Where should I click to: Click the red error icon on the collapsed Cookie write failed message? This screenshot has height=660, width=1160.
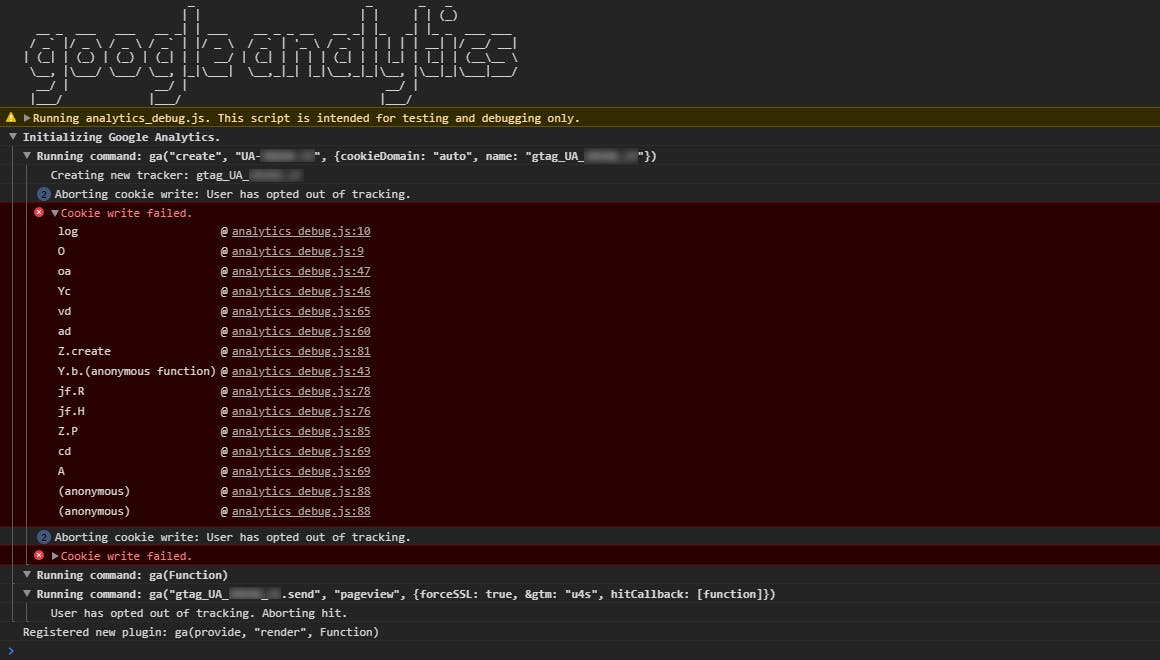(x=39, y=556)
